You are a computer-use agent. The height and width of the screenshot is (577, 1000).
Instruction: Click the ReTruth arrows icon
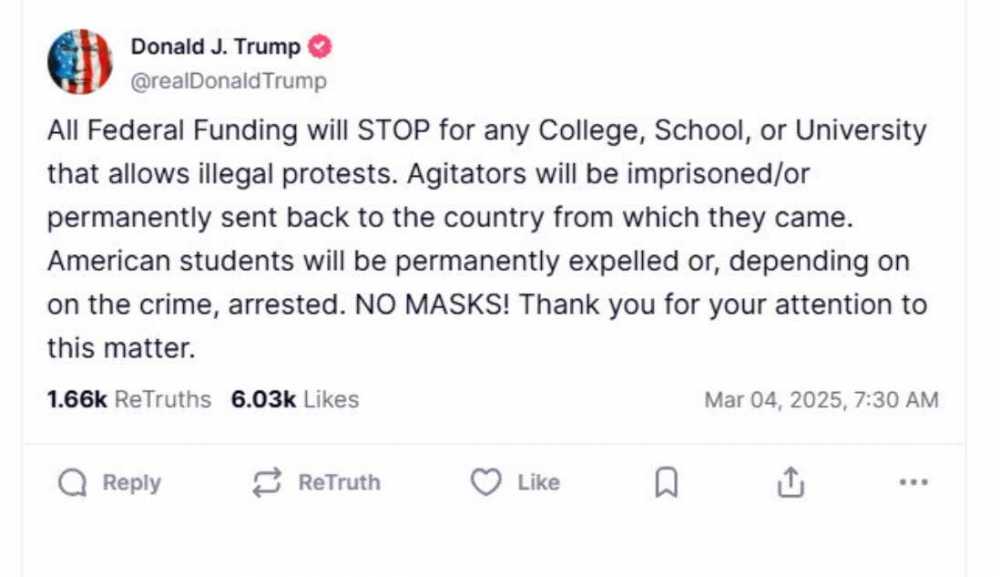(266, 484)
